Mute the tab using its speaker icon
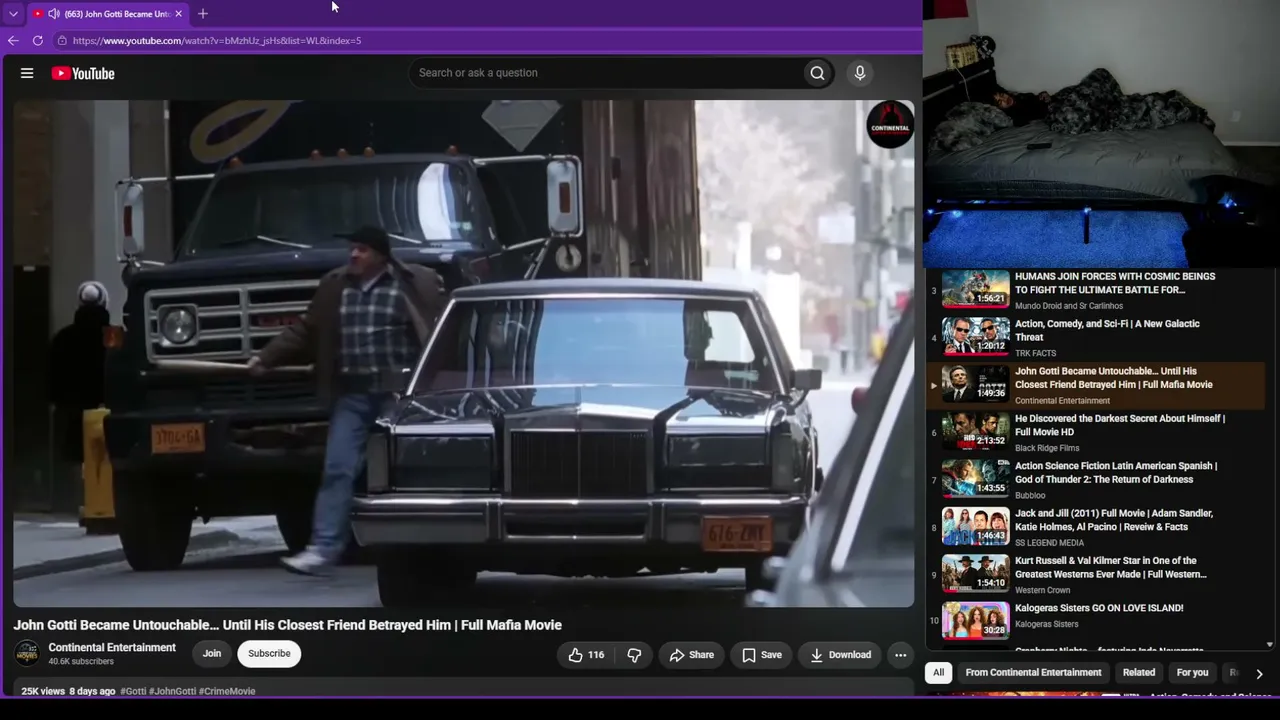Viewport: 1280px width, 720px height. [x=53, y=14]
